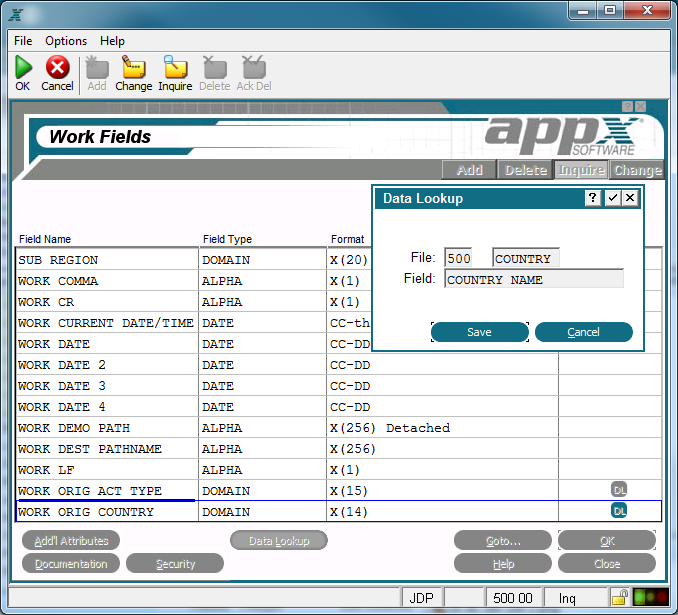The image size is (678, 615).
Task: Click Save in Data Lookup dialog
Action: tap(480, 332)
